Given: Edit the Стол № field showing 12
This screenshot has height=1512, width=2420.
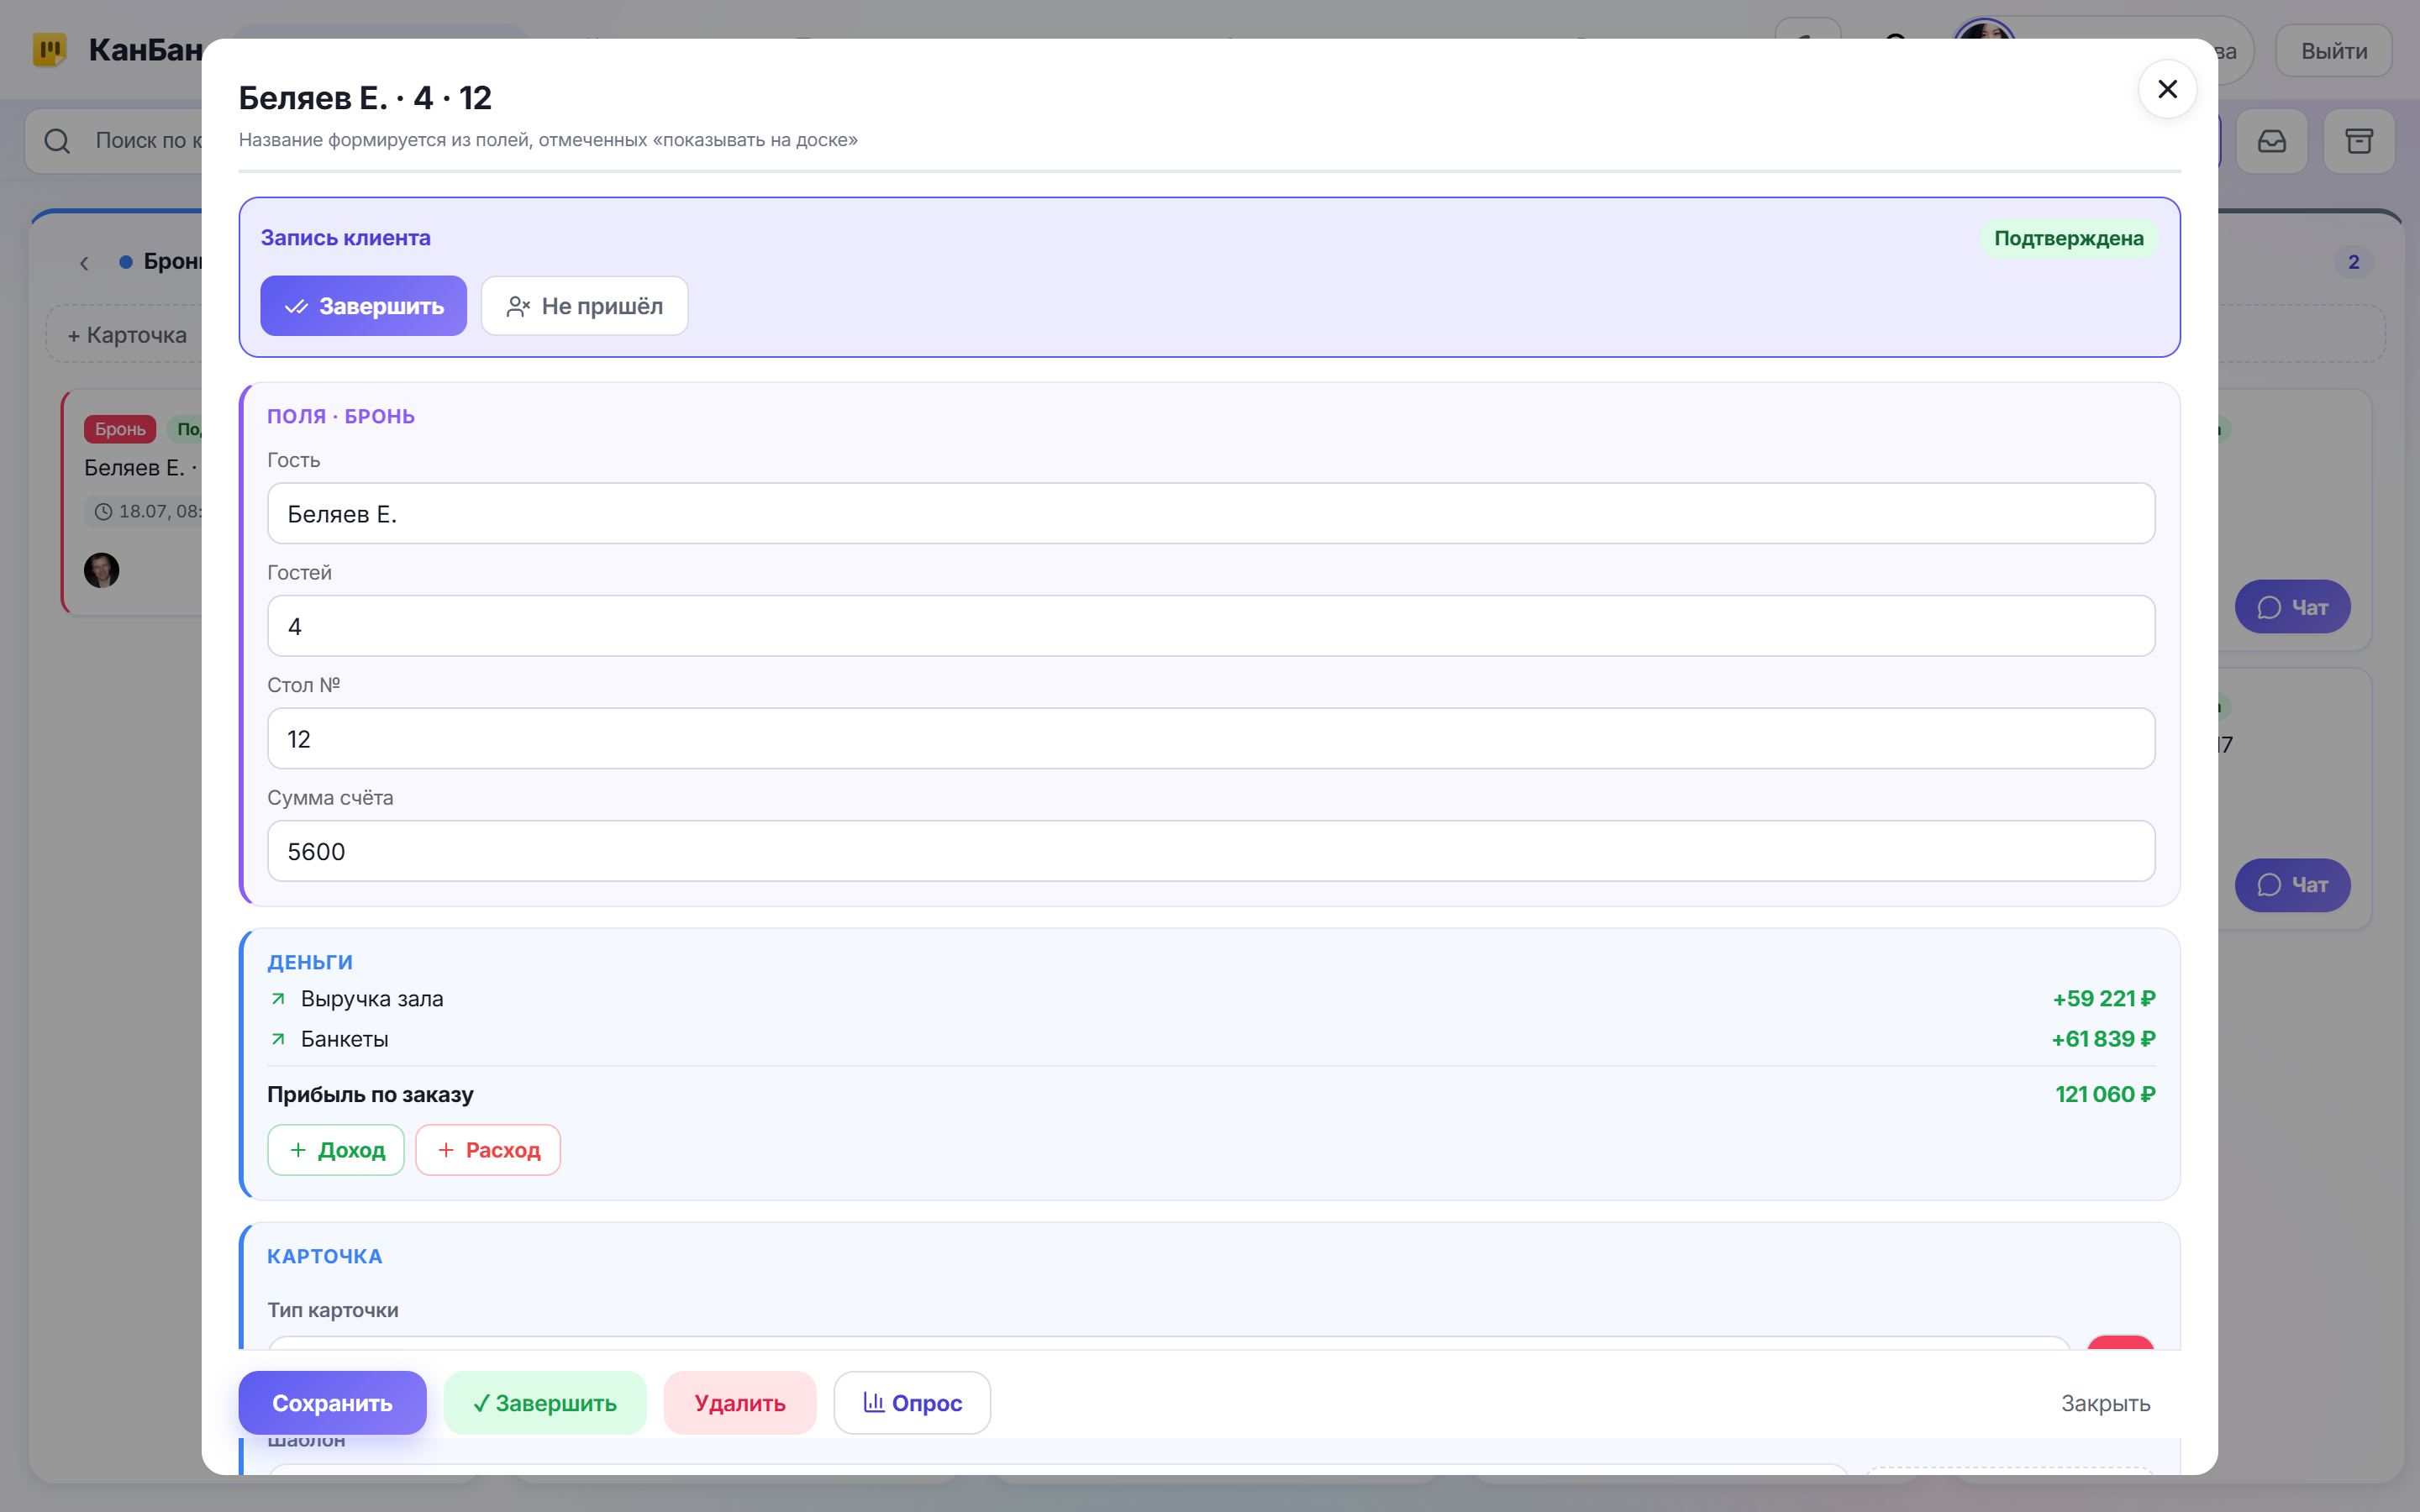Looking at the screenshot, I should coord(1210,739).
